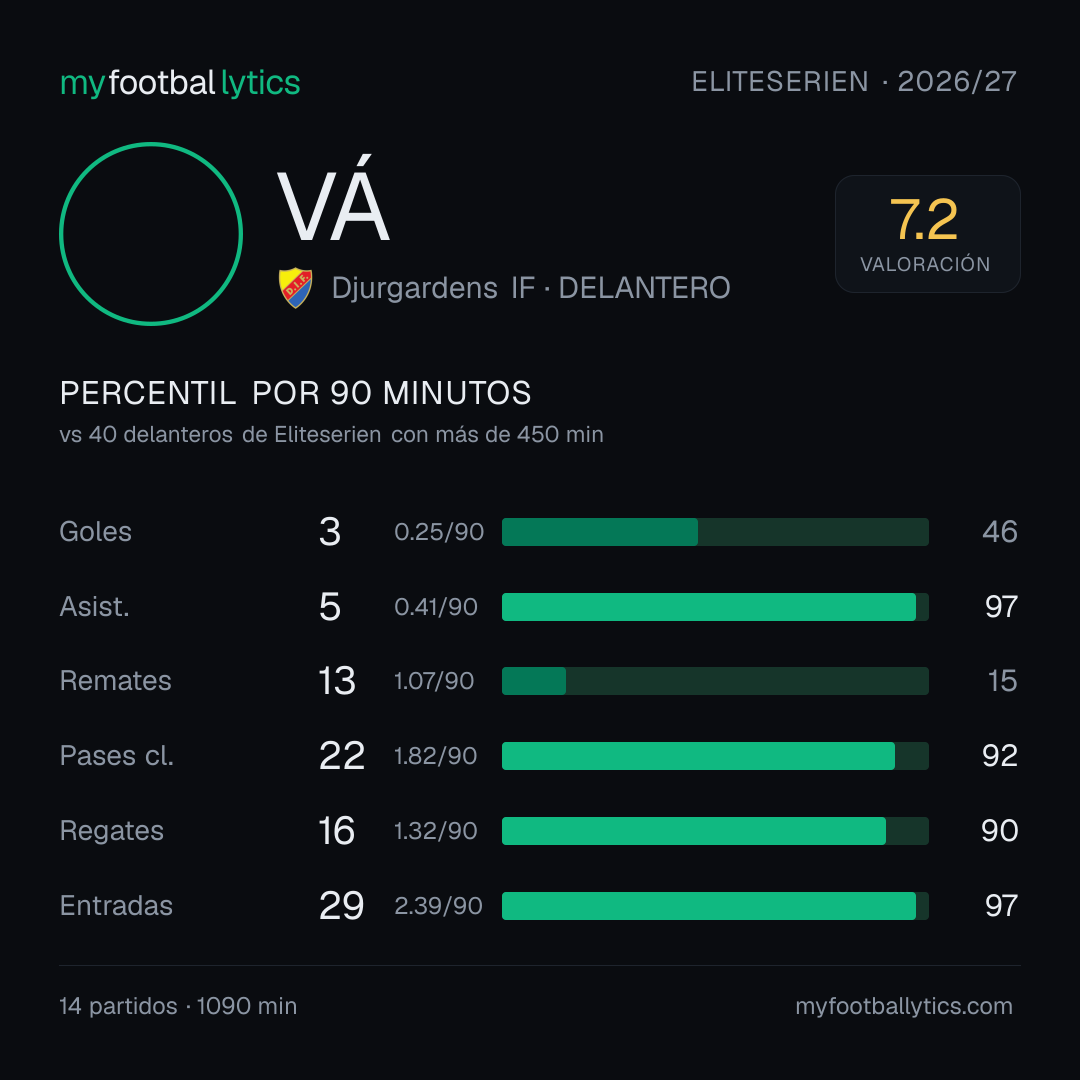
Task: Click the Djurgardens IF club crest icon
Action: (x=295, y=288)
